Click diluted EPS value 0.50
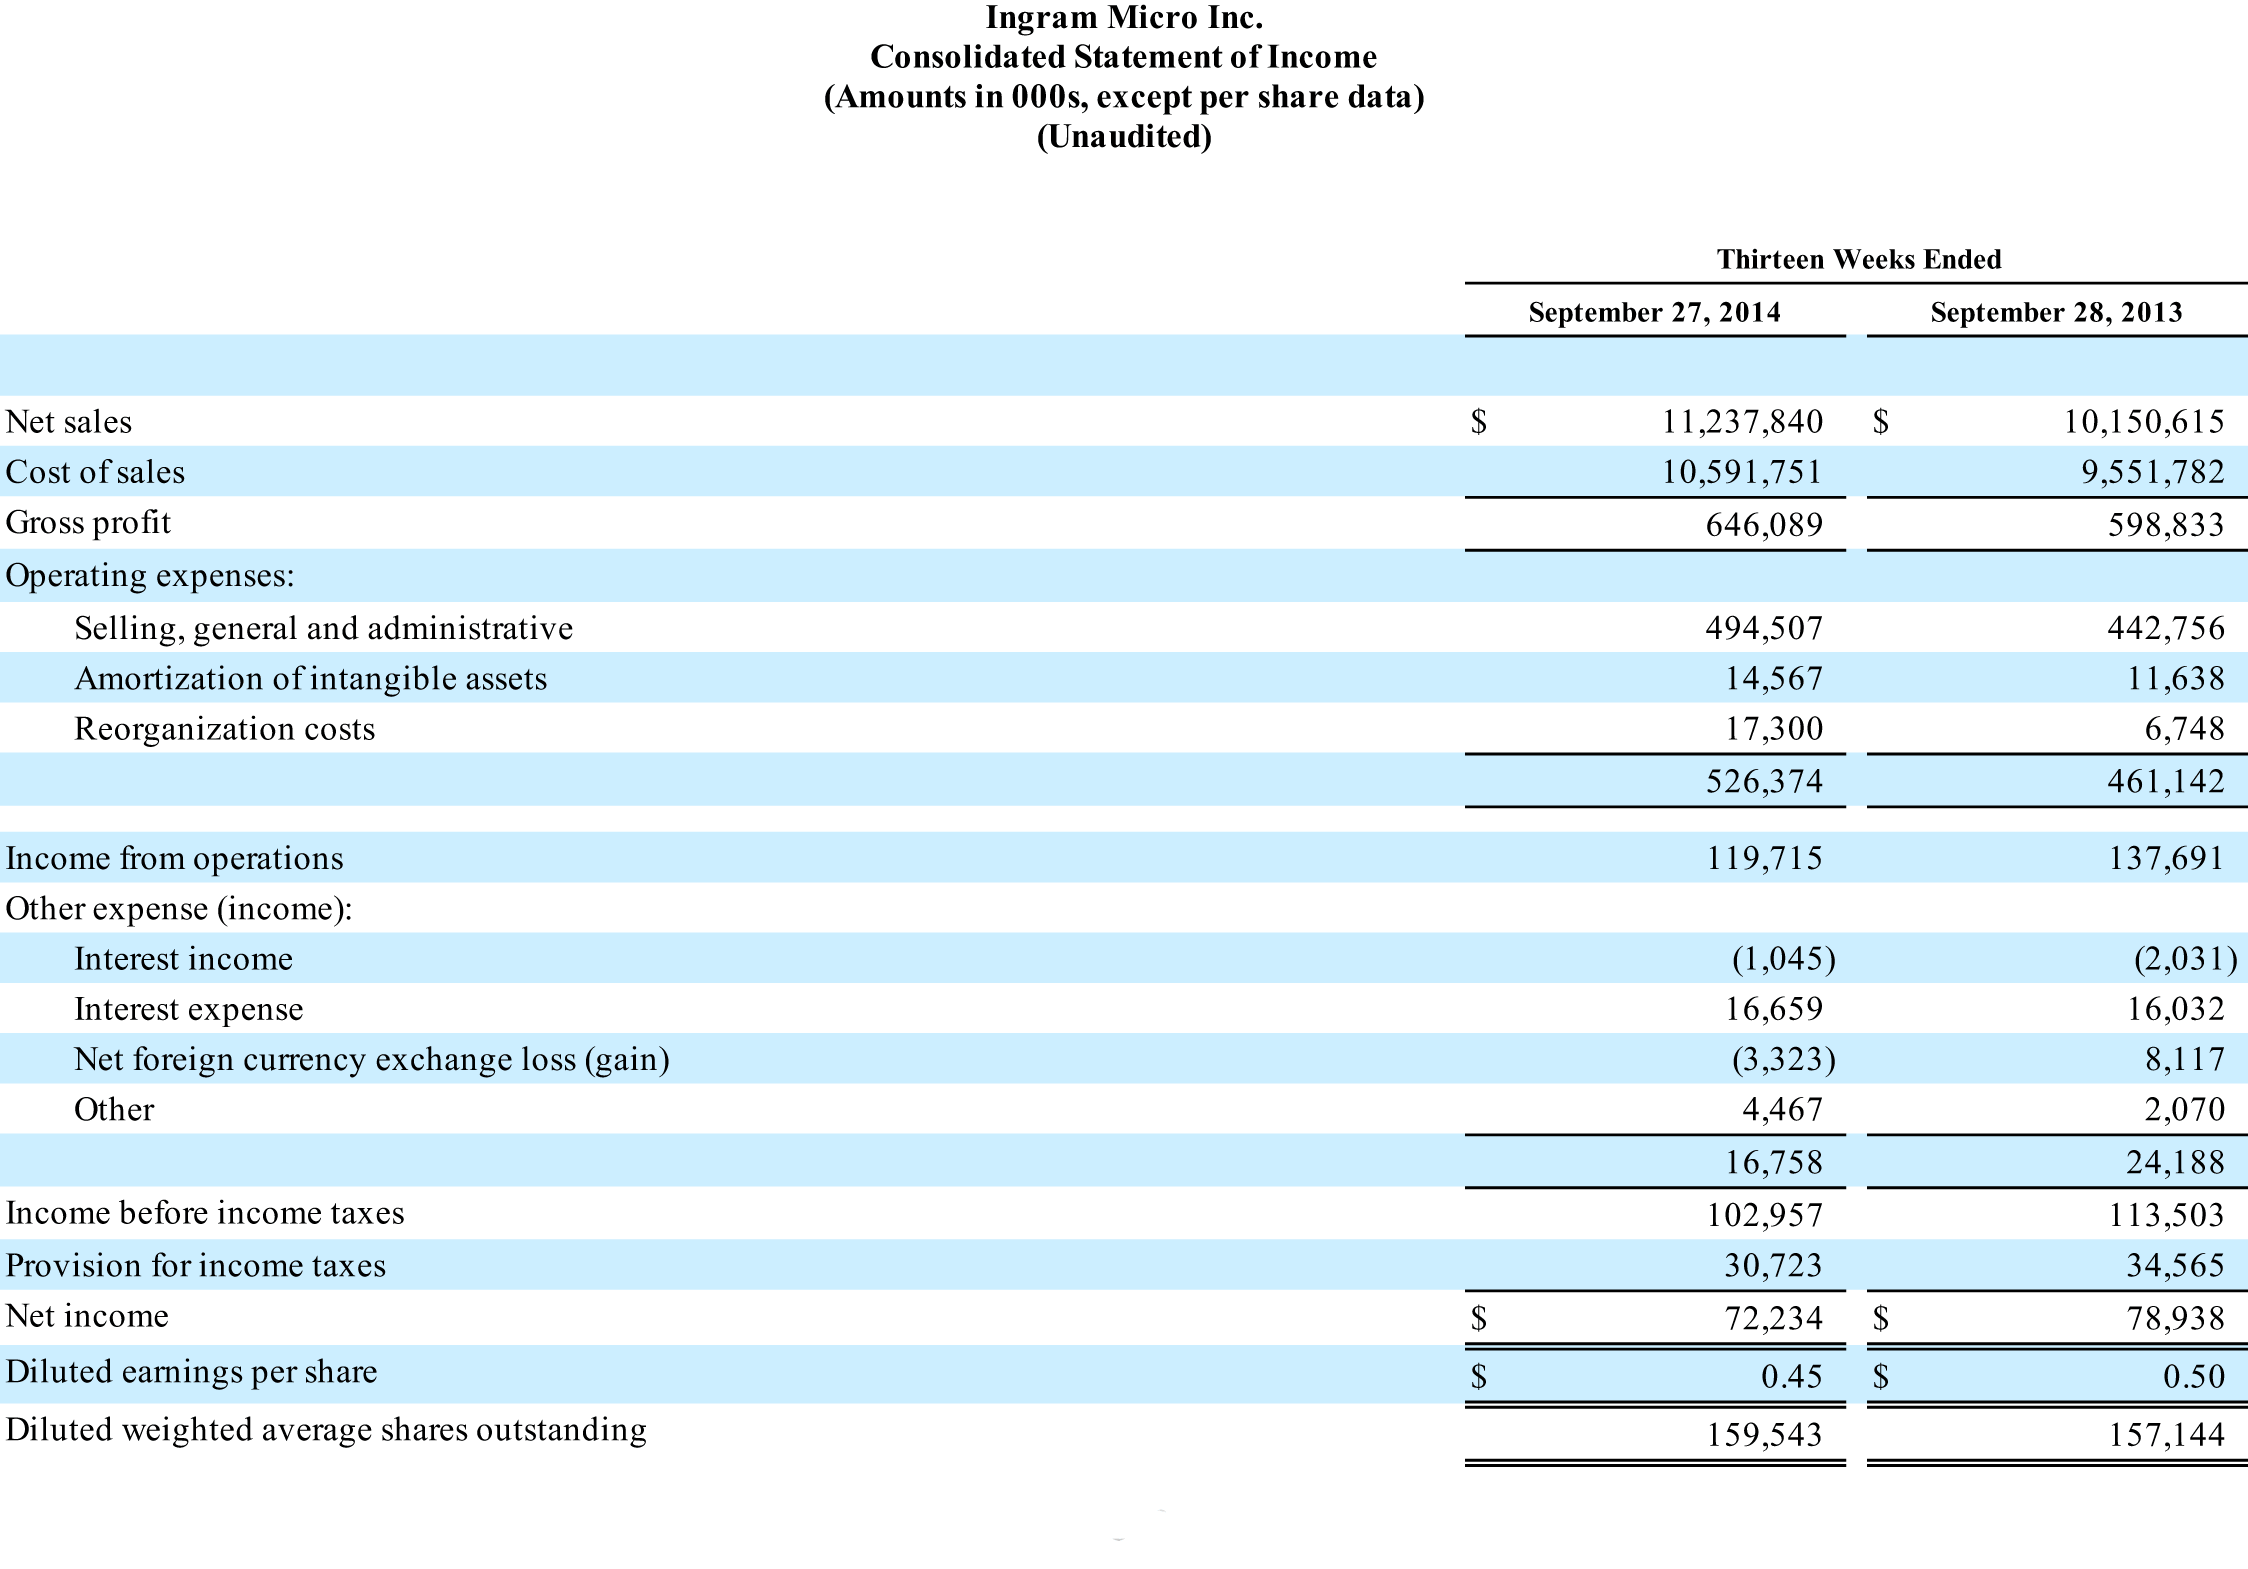The image size is (2248, 1569). point(2195,1376)
